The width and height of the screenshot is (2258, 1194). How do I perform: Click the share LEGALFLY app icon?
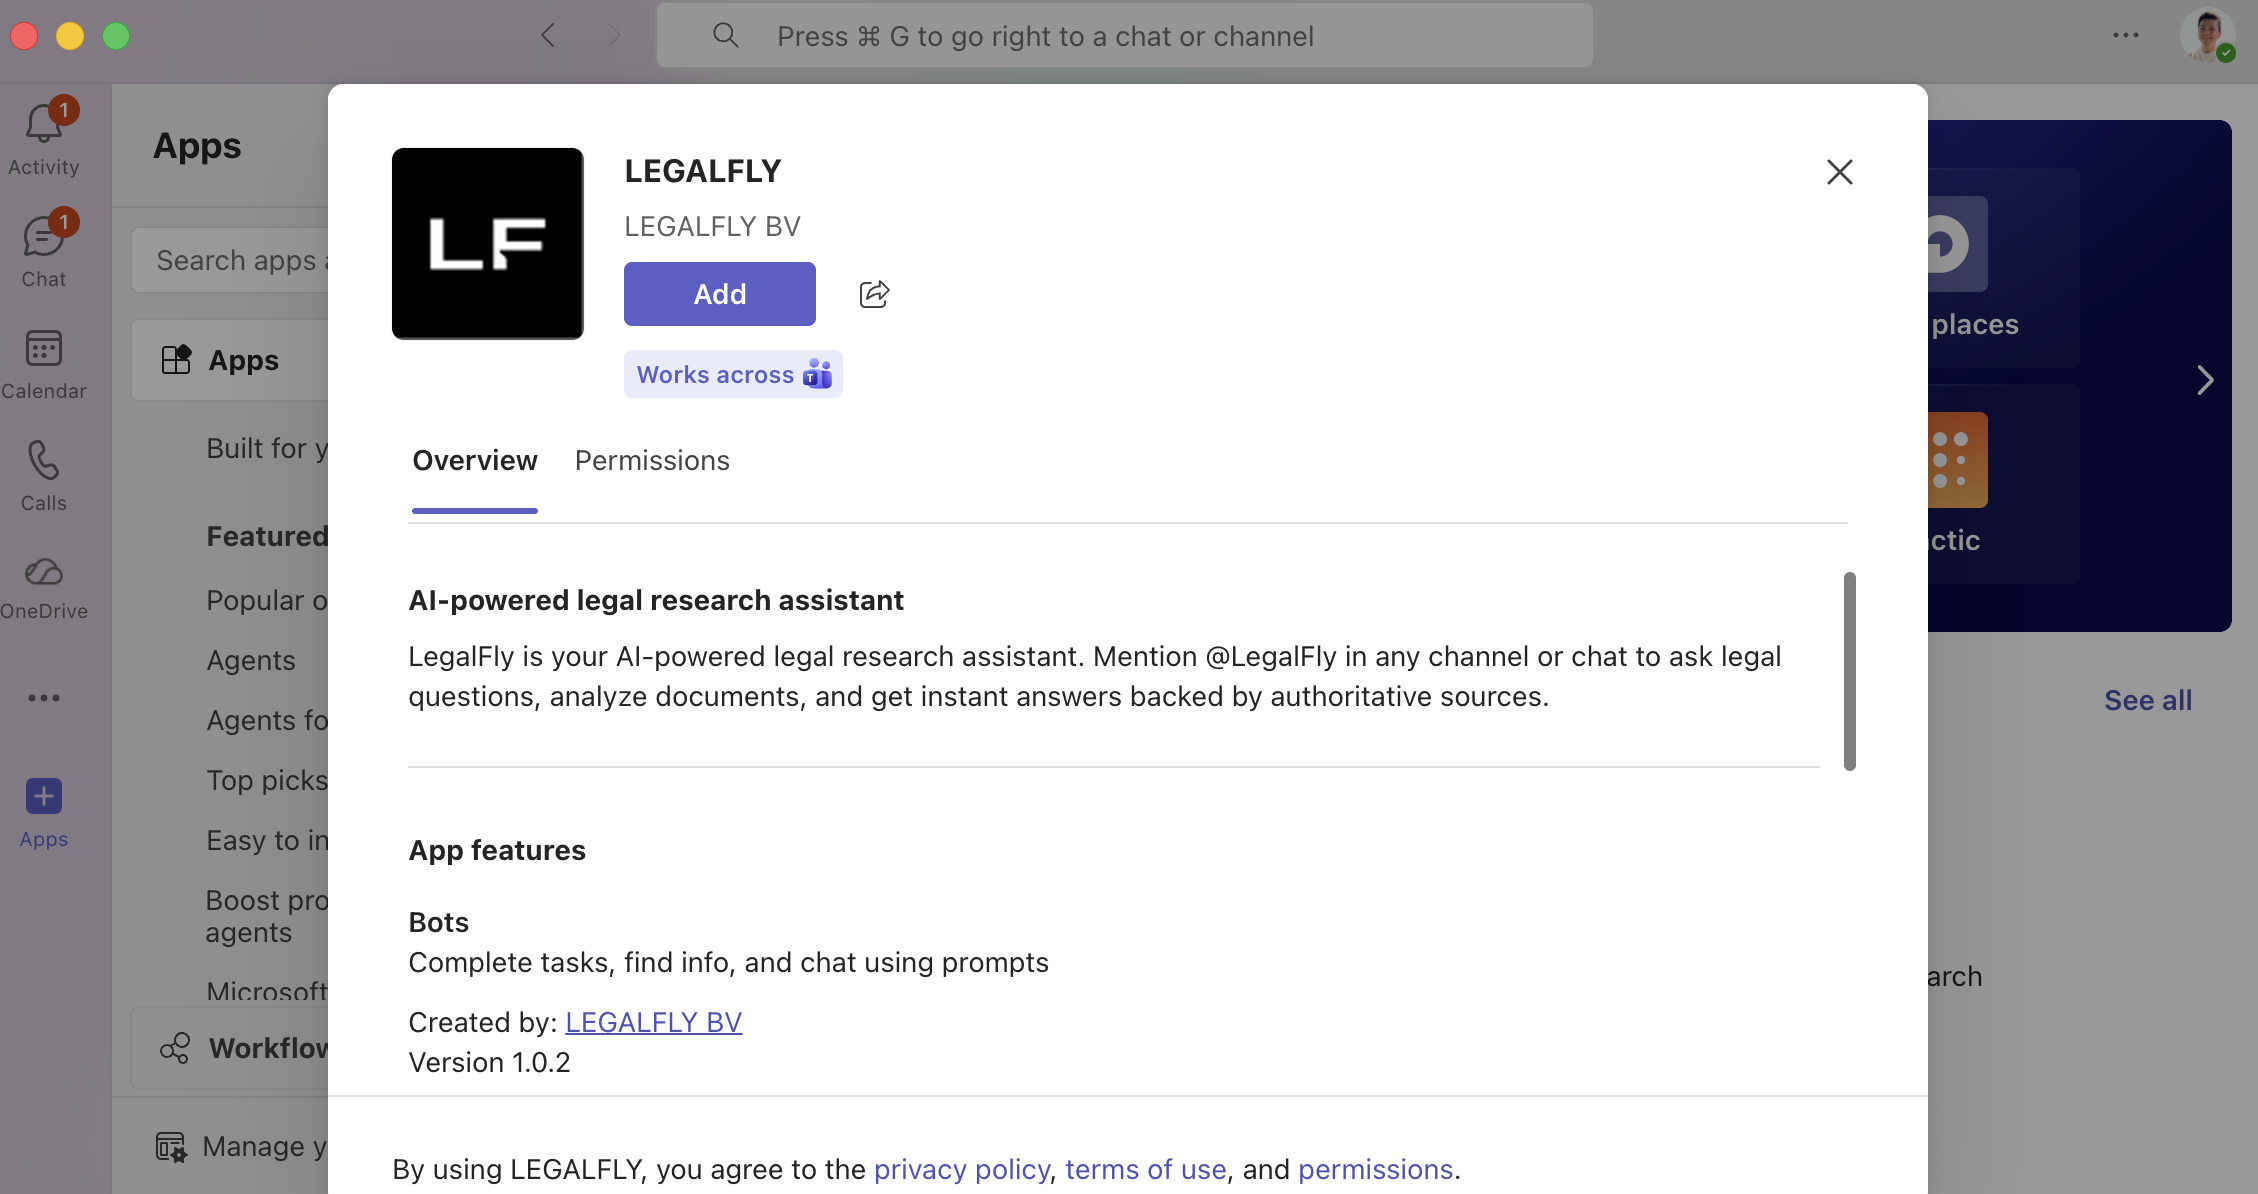pyautogui.click(x=874, y=294)
